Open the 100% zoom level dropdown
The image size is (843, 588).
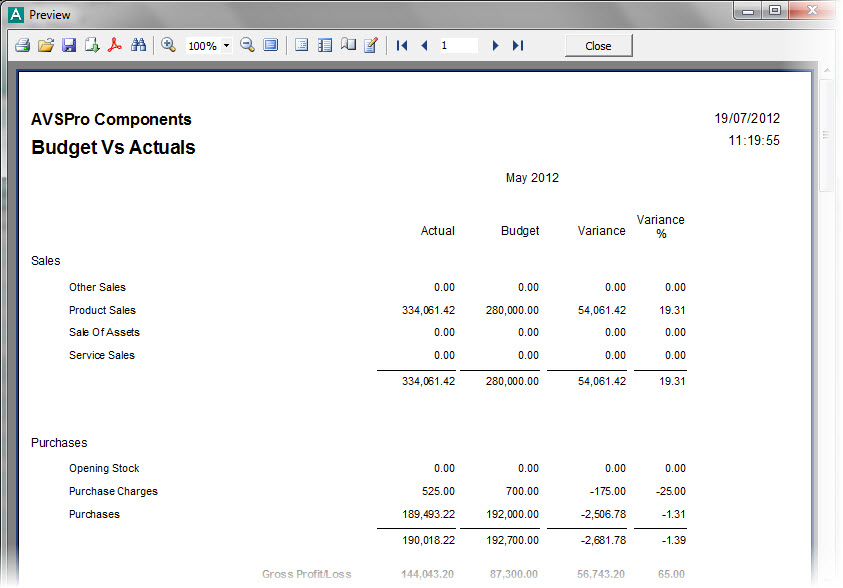(227, 46)
